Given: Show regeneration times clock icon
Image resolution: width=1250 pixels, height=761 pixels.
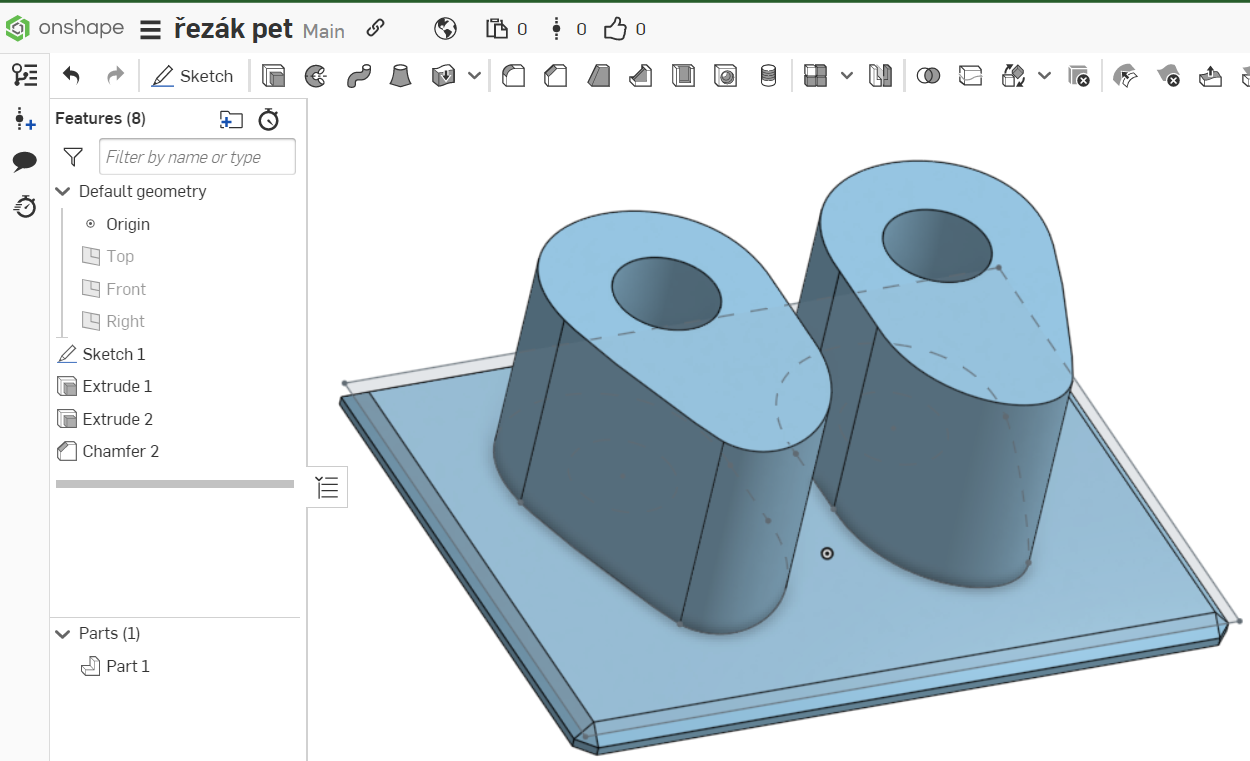Looking at the screenshot, I should (269, 120).
